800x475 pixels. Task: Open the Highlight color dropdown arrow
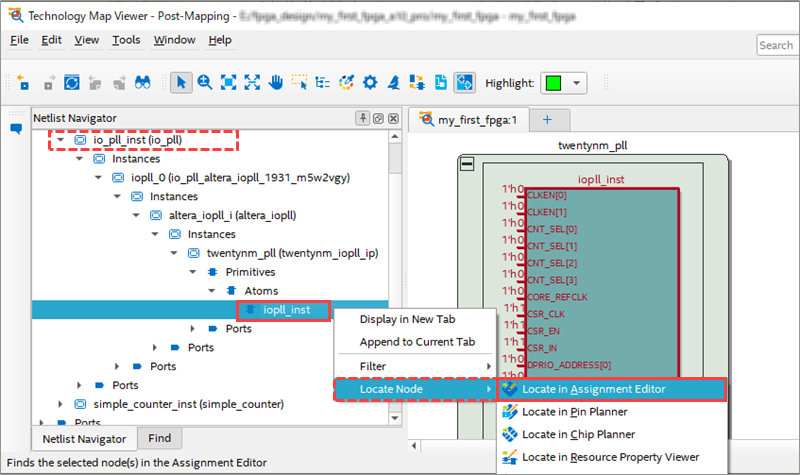(x=577, y=83)
